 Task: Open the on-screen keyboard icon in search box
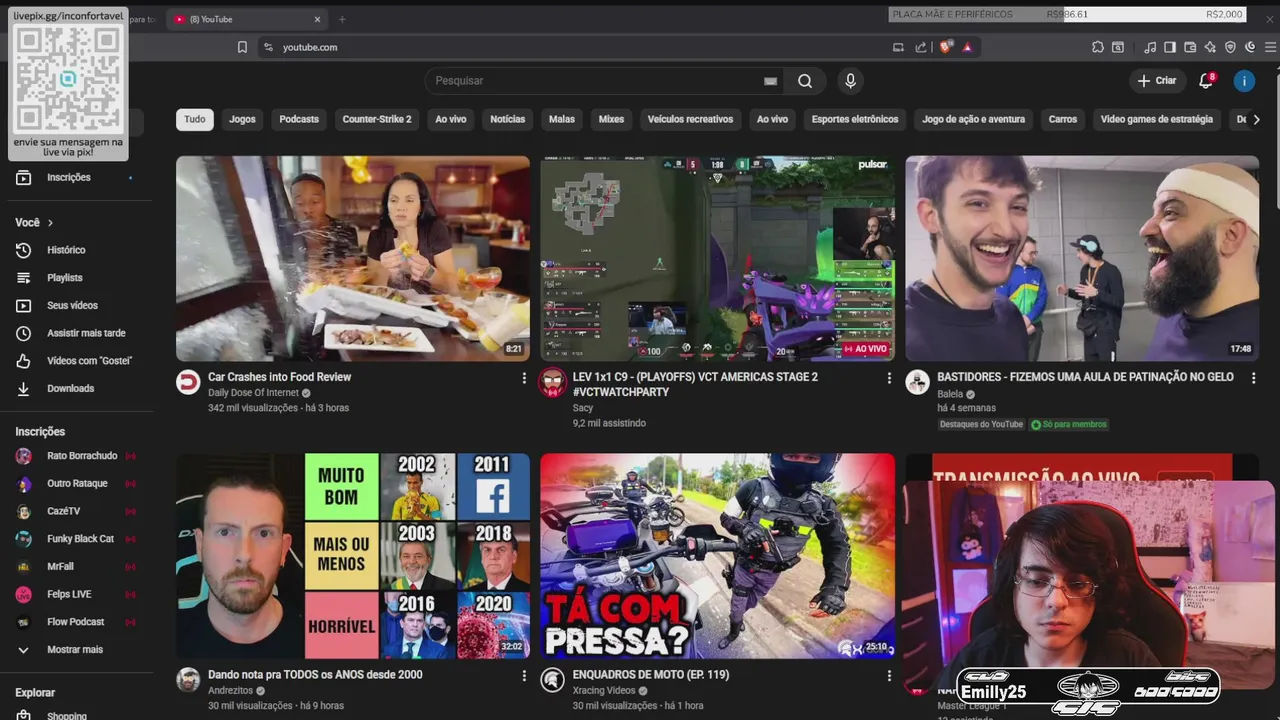(x=770, y=81)
